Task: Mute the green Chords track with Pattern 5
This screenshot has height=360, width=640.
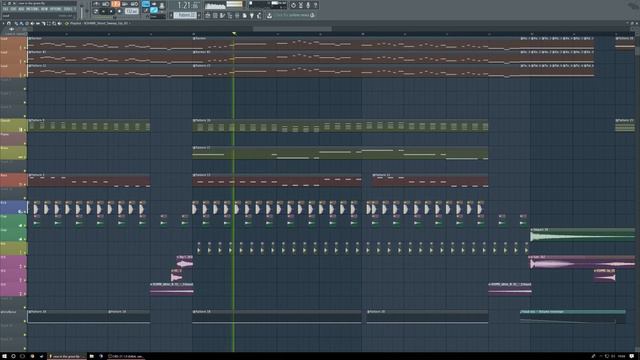Action: tap(24, 130)
